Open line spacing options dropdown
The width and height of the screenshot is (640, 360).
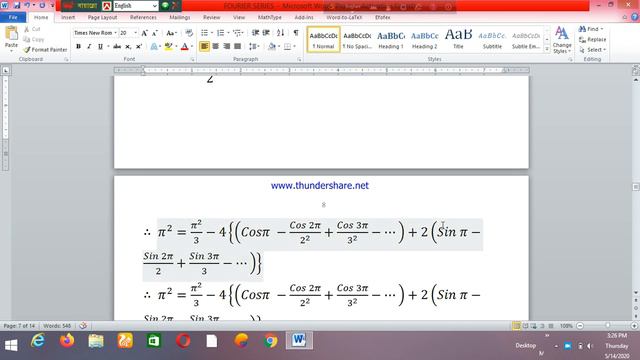pyautogui.click(x=254, y=47)
